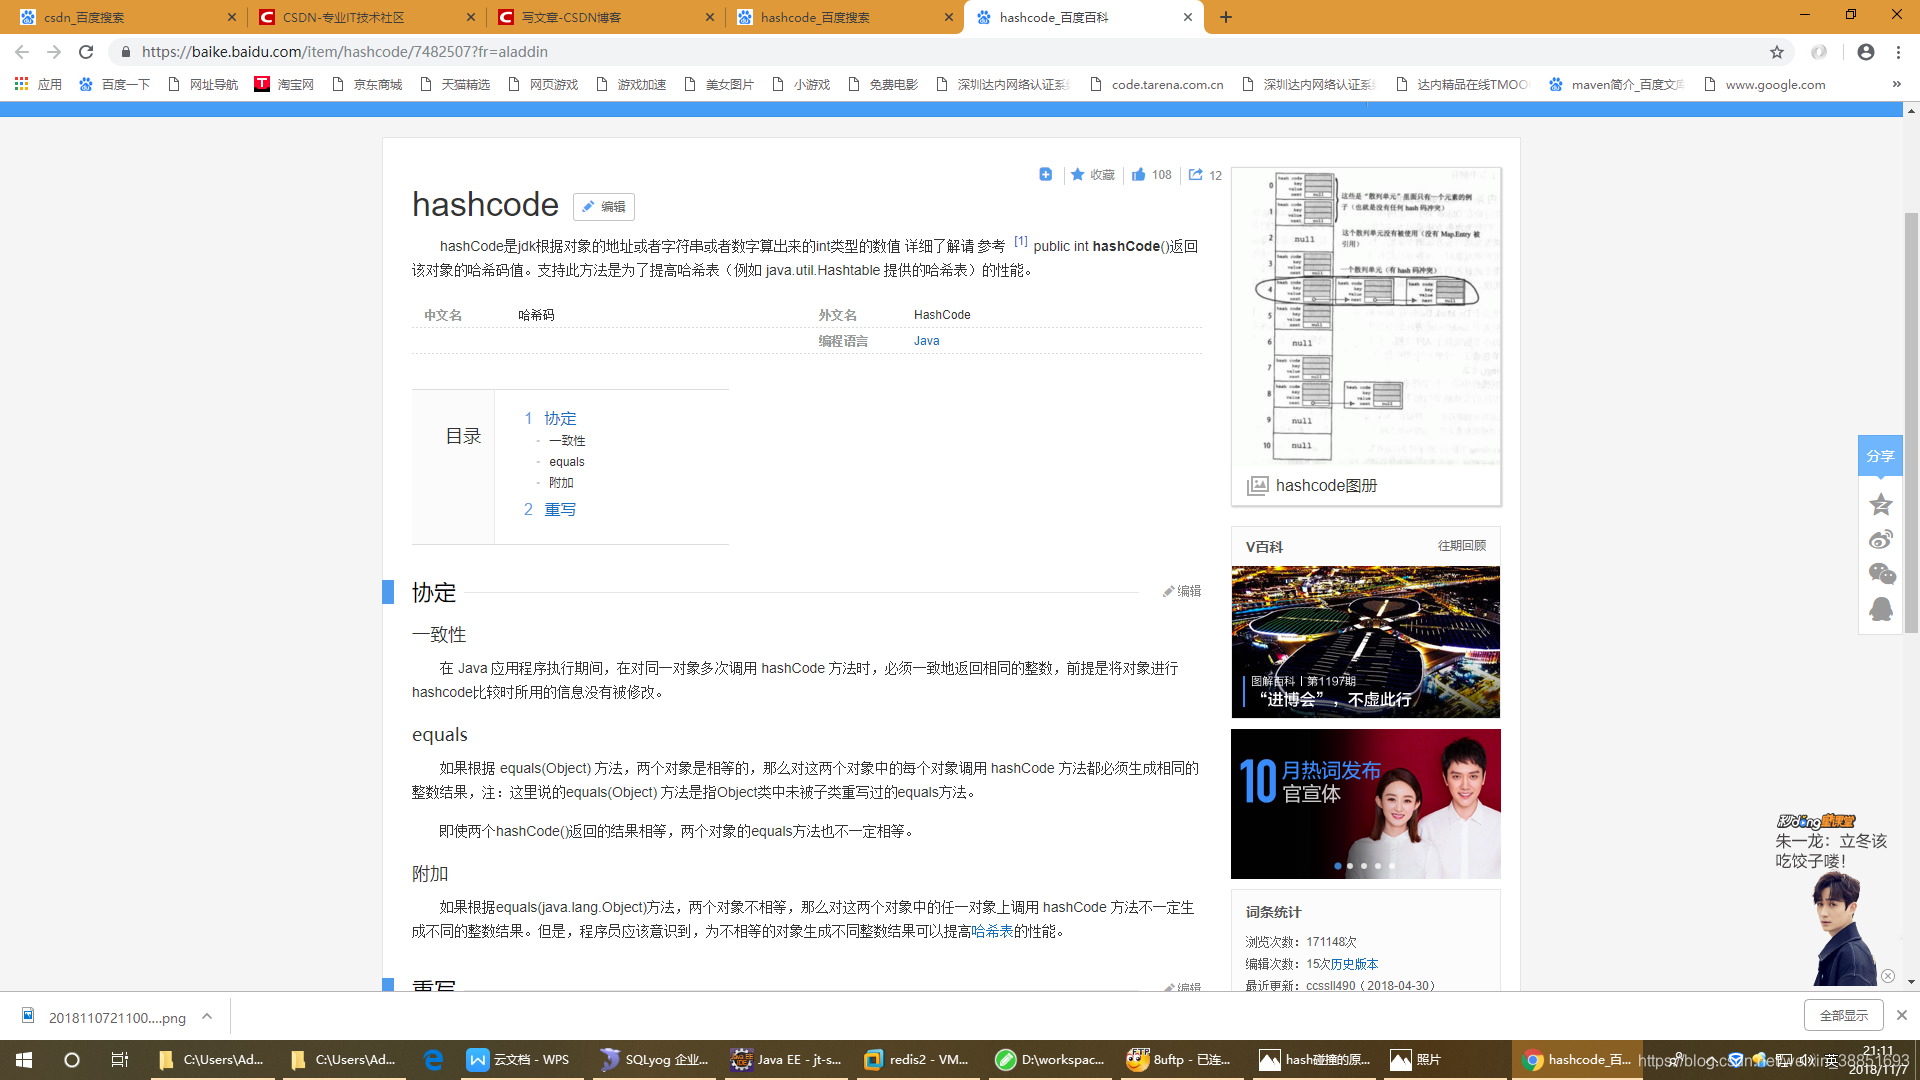This screenshot has width=1920, height=1080.
Task: Click the 收藏 star icon
Action: click(x=1077, y=174)
